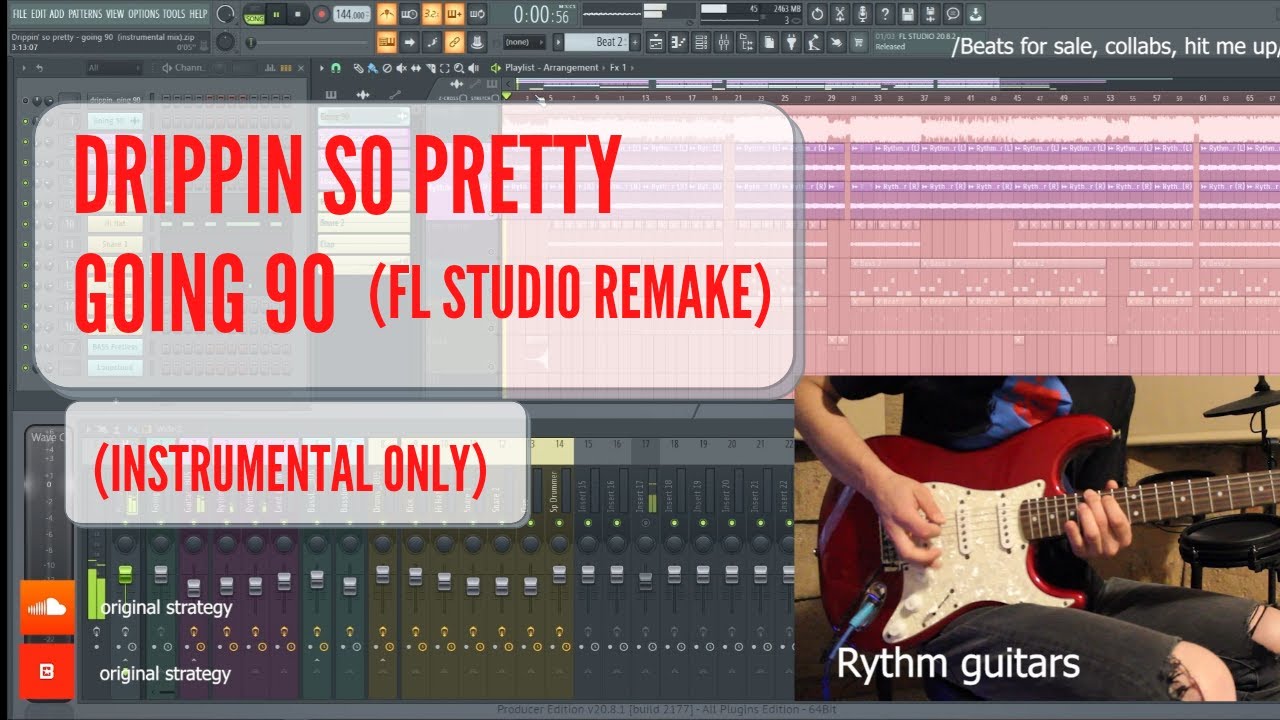Screen dimensions: 1280x720
Task: Open the content library cart icon
Action: pyautogui.click(x=858, y=42)
